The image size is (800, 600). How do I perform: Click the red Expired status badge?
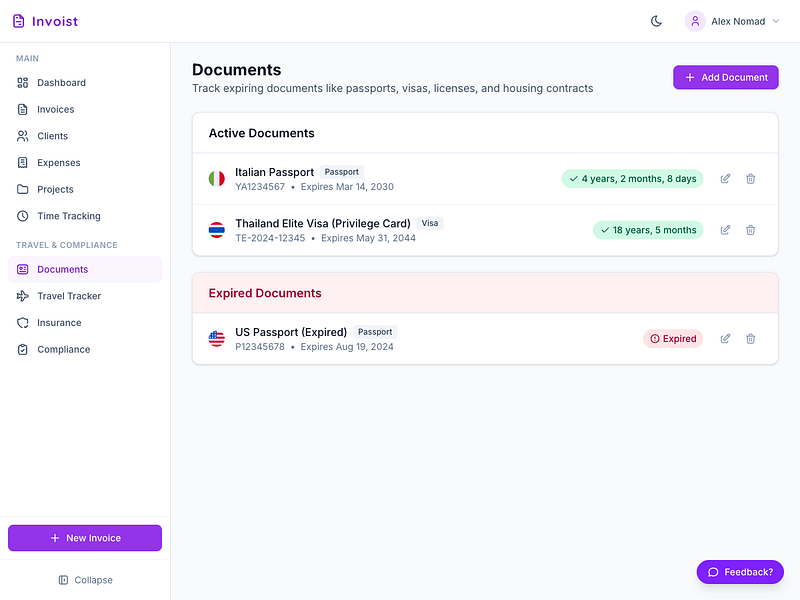coord(673,339)
